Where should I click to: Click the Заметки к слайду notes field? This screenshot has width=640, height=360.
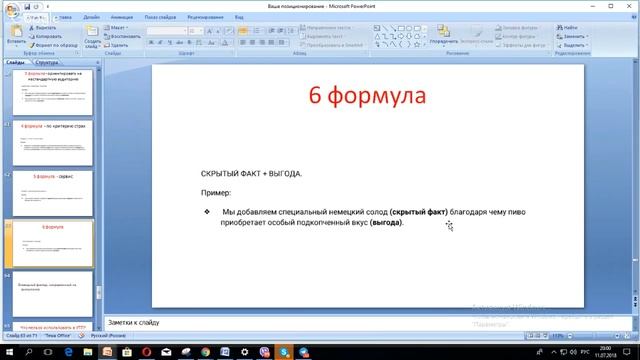[368, 322]
